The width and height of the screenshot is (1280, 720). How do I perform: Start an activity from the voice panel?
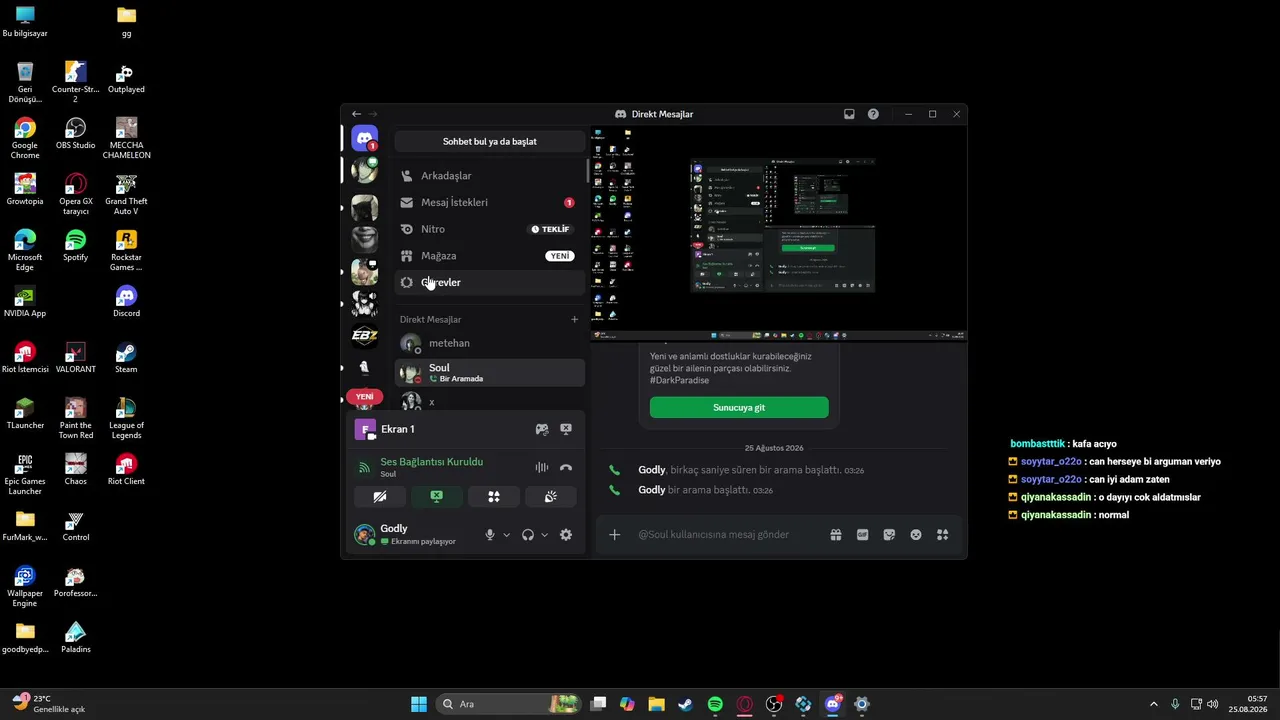click(x=494, y=496)
